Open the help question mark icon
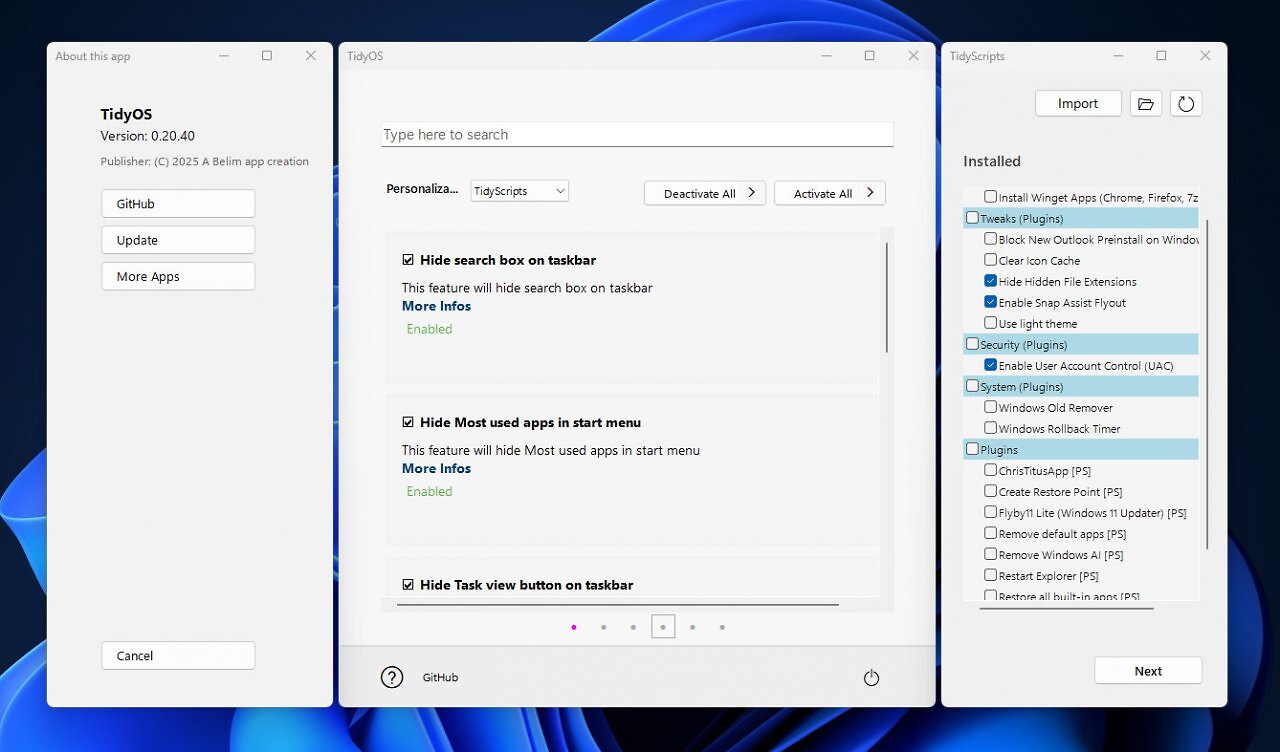 coord(392,677)
